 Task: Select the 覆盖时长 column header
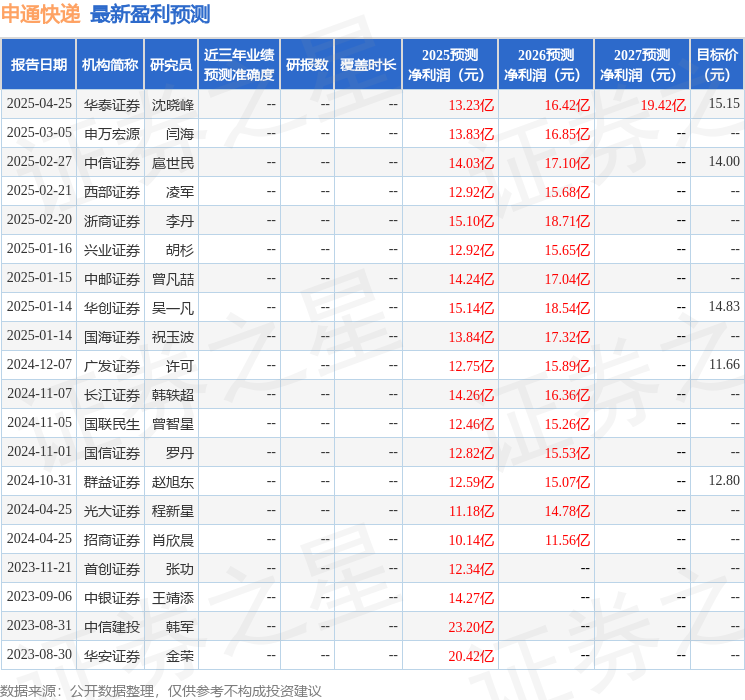[368, 65]
